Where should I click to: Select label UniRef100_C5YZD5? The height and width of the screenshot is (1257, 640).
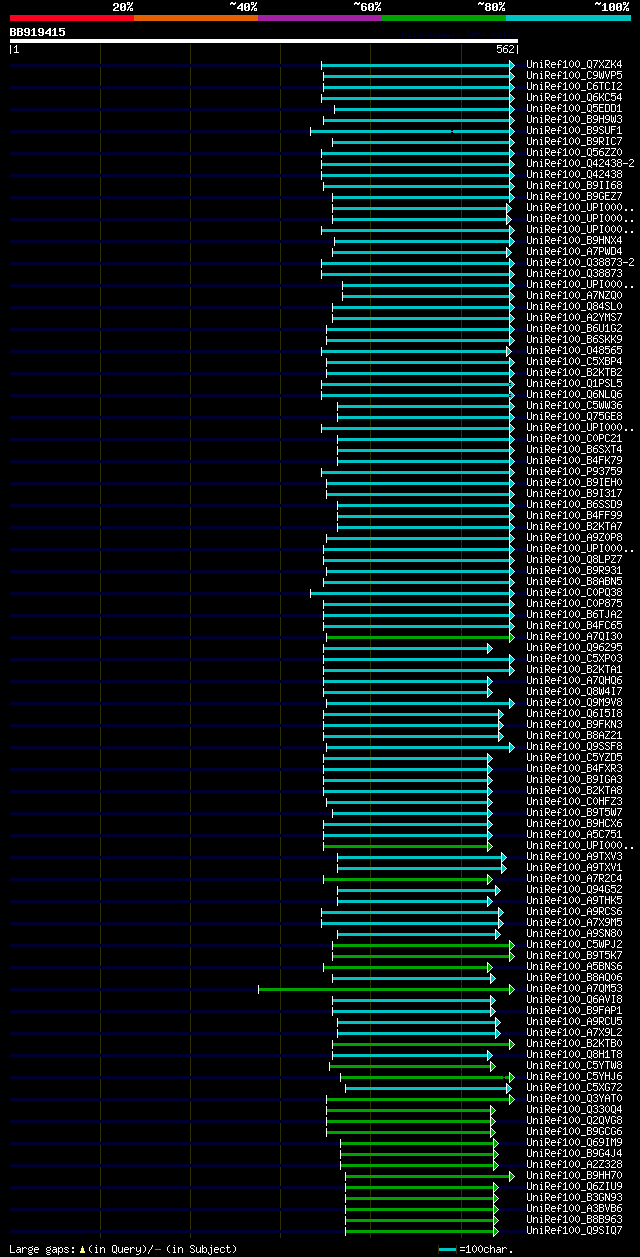[574, 757]
